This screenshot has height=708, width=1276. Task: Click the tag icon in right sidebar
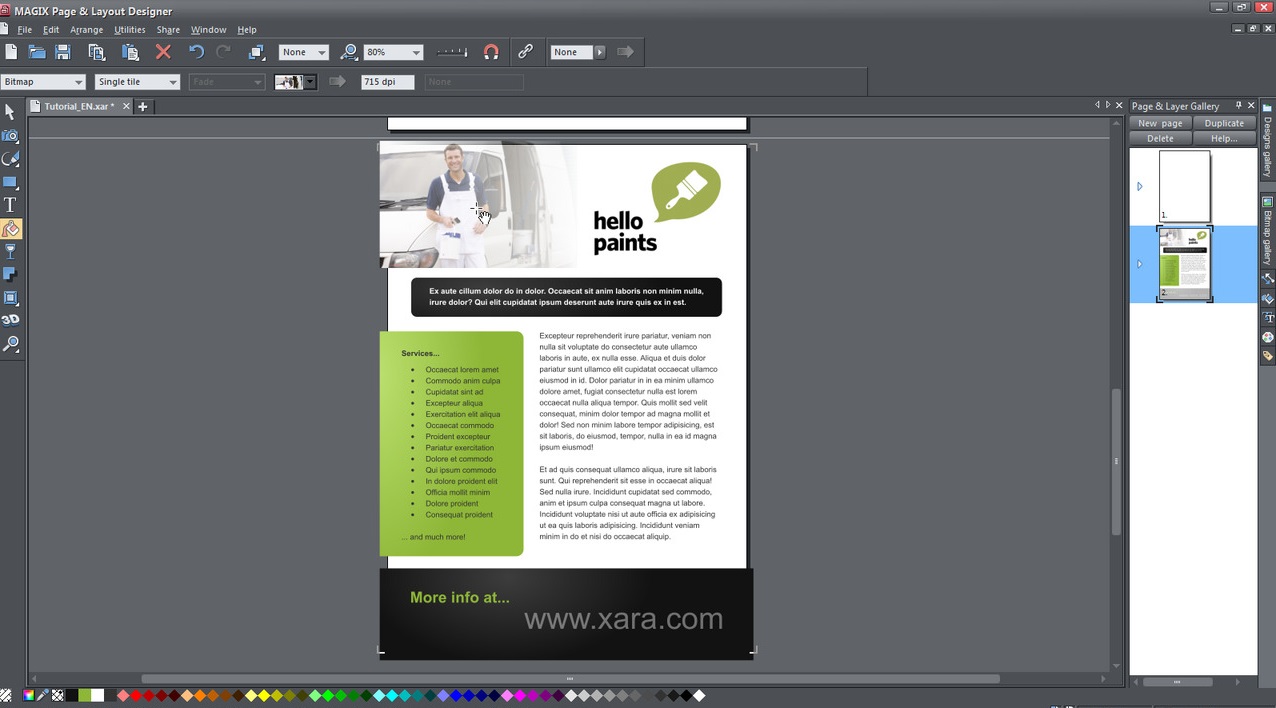[x=1267, y=356]
